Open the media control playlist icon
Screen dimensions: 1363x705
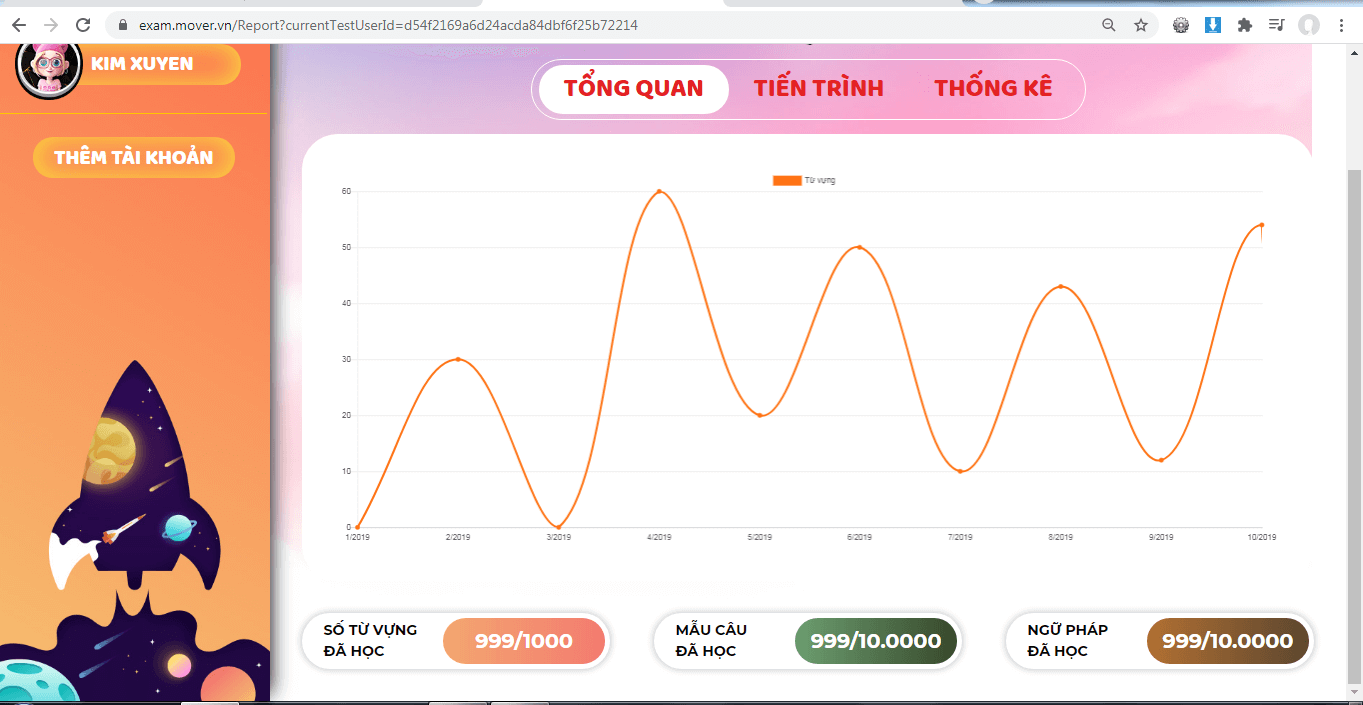[1276, 25]
